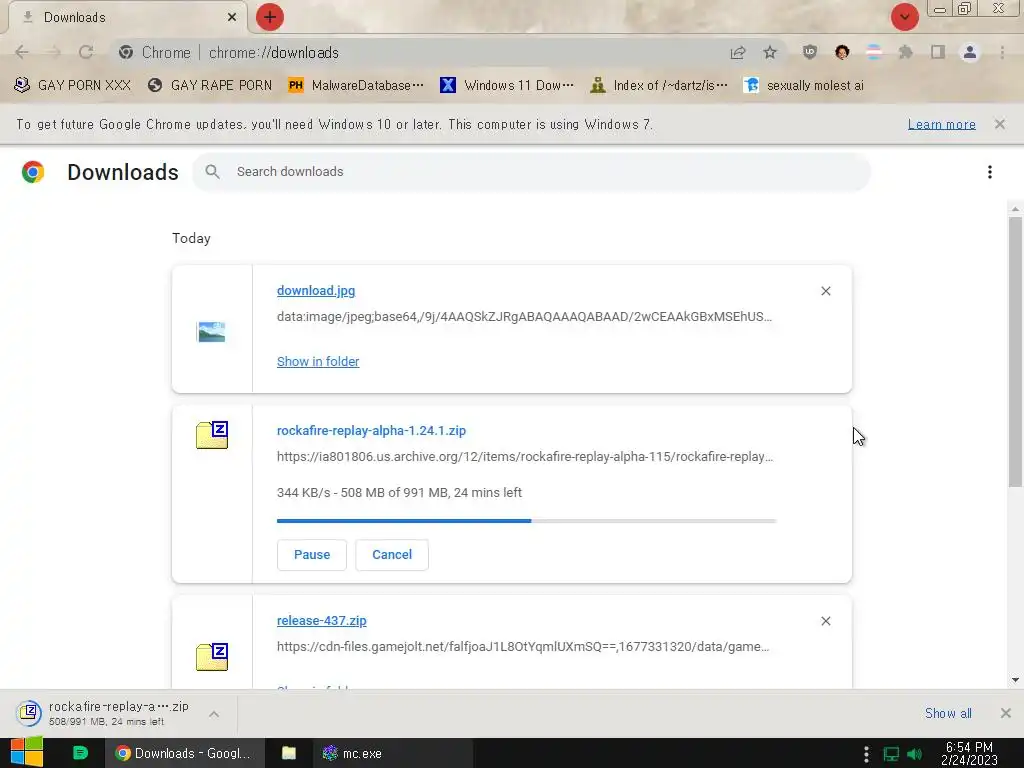Click the cdn-files.gamejolt.net source URL
This screenshot has height=768, width=1024.
click(x=523, y=647)
